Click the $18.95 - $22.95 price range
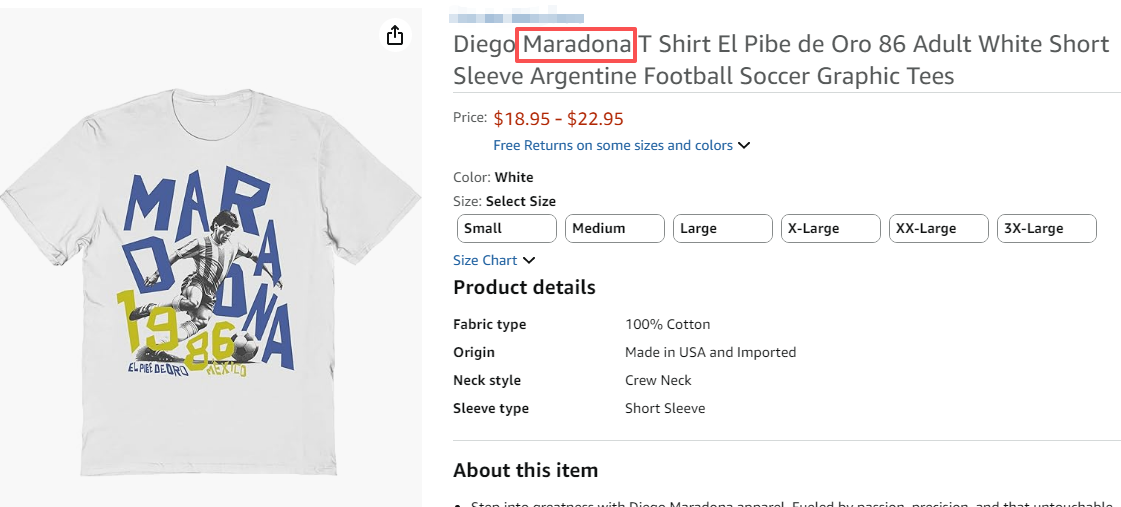The height and width of the screenshot is (507, 1121). [558, 119]
